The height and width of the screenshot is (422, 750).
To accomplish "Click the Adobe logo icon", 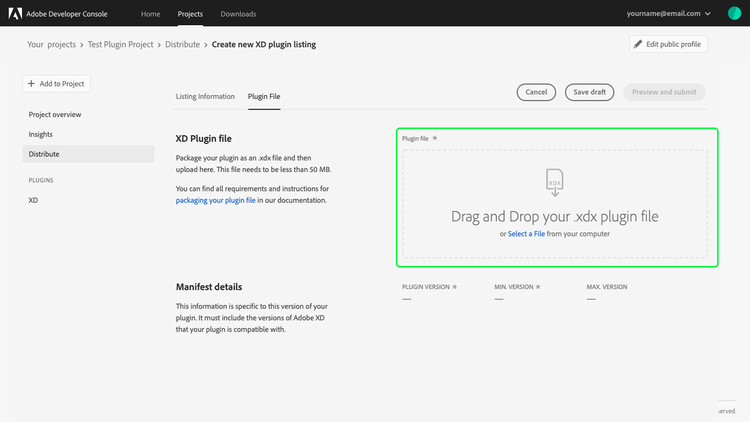I will pos(15,13).
